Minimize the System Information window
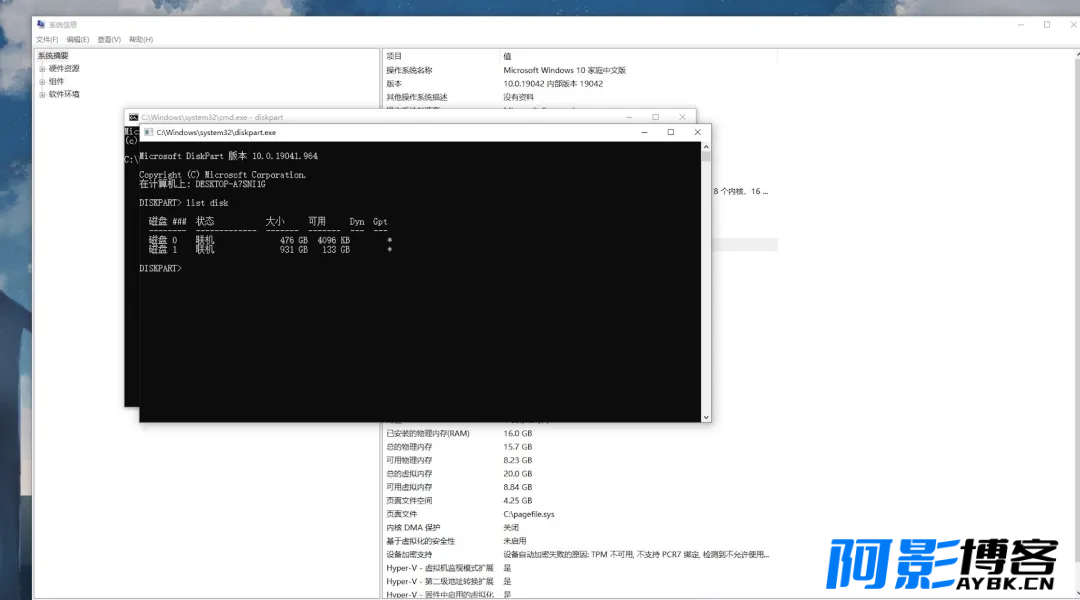Screen dimensions: 1080x600 tap(1021, 24)
